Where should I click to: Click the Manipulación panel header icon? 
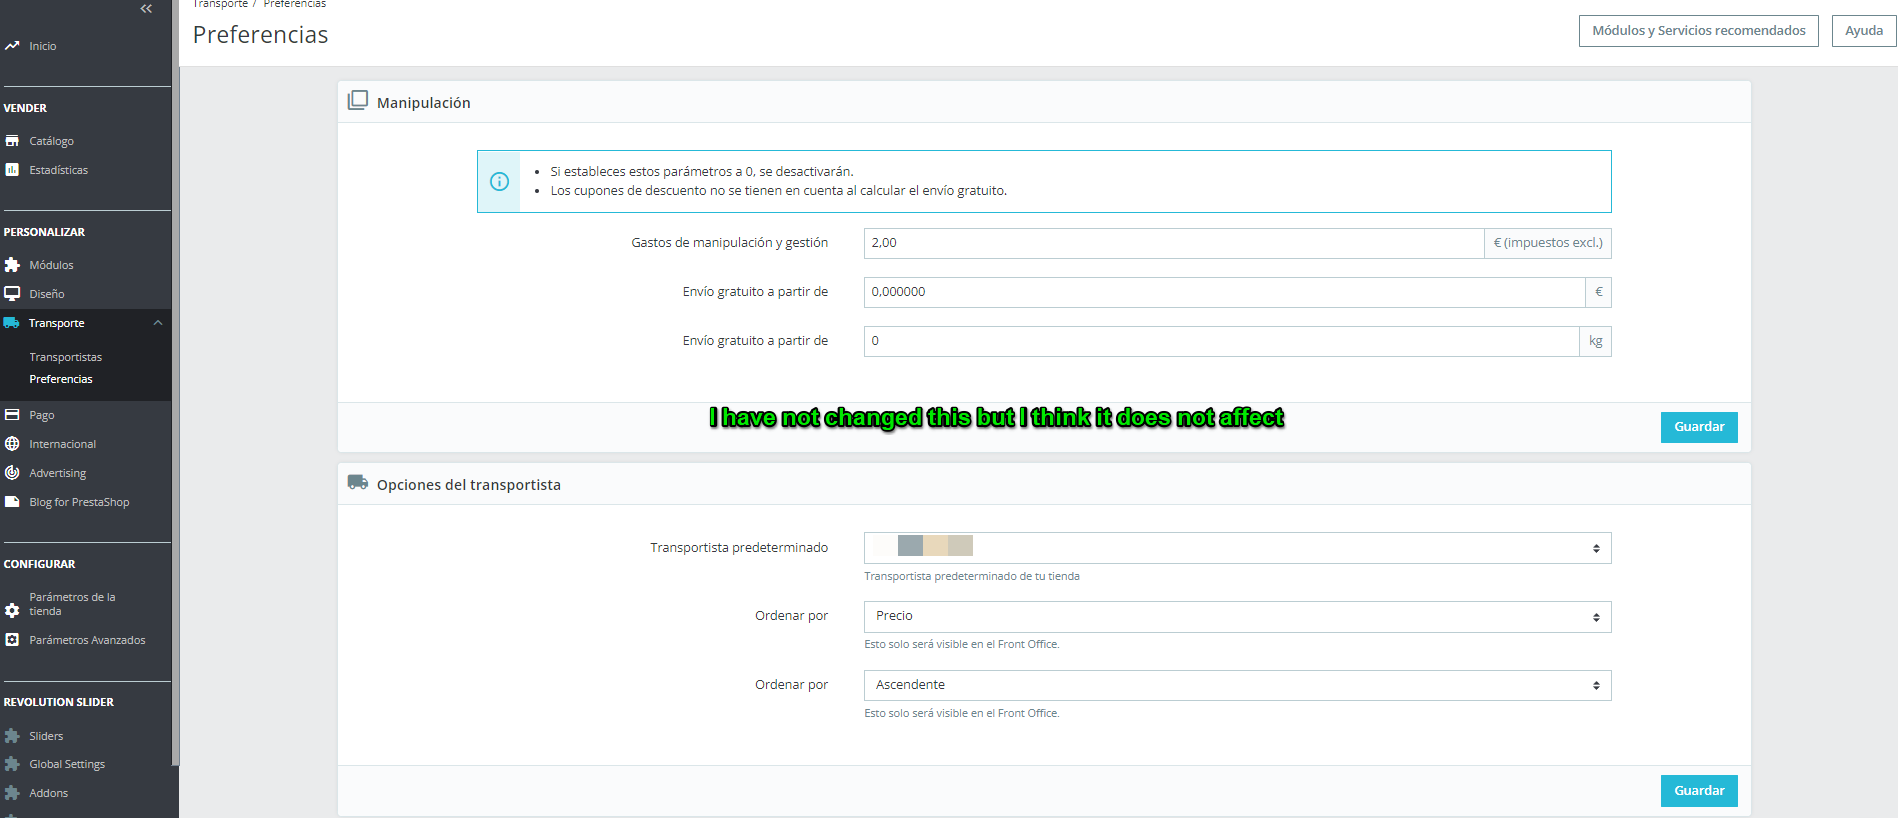358,100
